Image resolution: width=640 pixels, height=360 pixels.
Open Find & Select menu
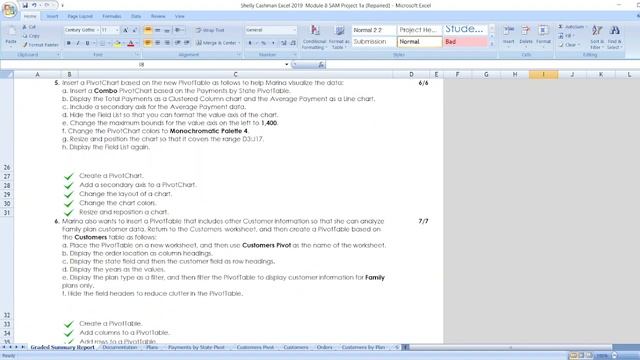(x=614, y=37)
